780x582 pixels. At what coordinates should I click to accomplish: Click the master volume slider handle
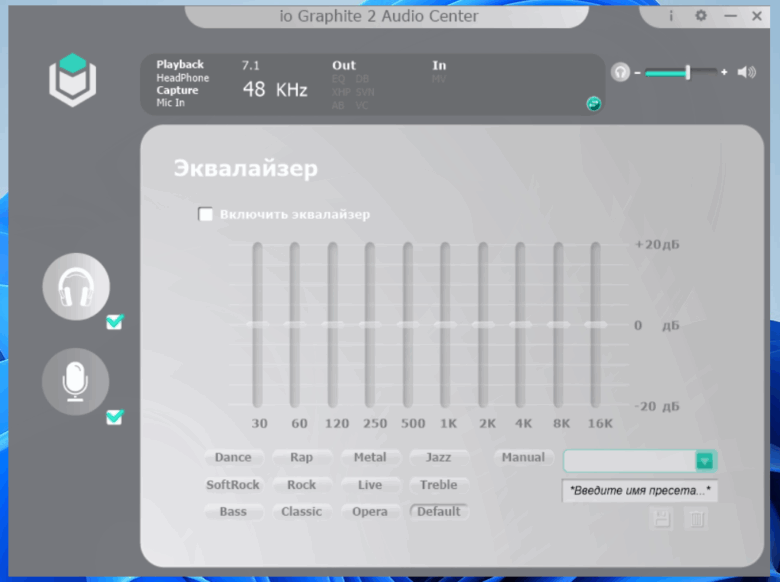coord(688,73)
